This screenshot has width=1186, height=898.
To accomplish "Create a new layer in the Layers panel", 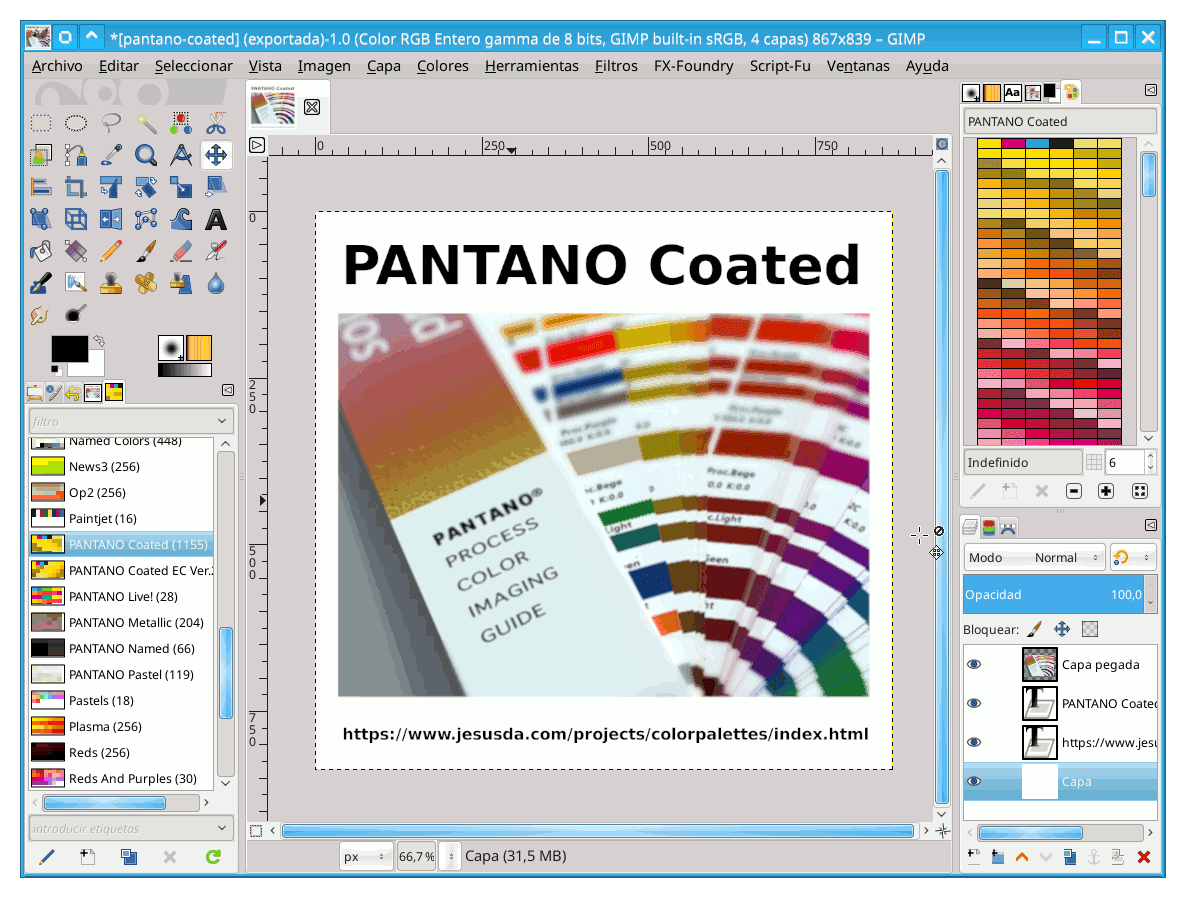I will (973, 857).
